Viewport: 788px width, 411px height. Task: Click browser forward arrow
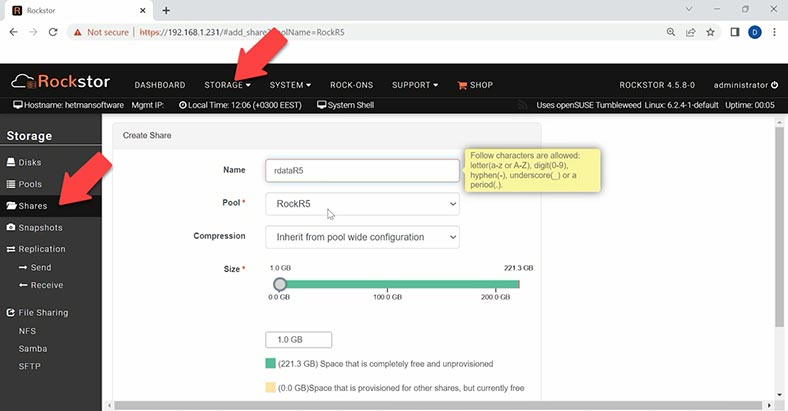(x=33, y=32)
